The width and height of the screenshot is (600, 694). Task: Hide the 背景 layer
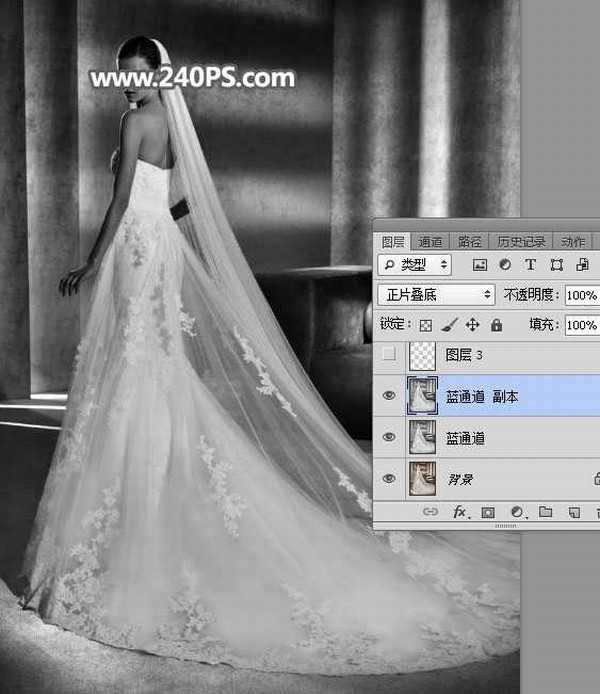(390, 479)
